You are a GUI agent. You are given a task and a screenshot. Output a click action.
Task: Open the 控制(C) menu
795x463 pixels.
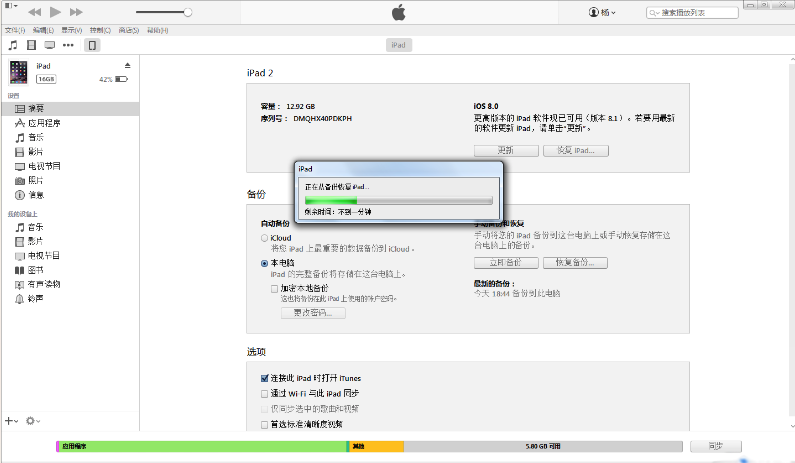tap(100, 30)
